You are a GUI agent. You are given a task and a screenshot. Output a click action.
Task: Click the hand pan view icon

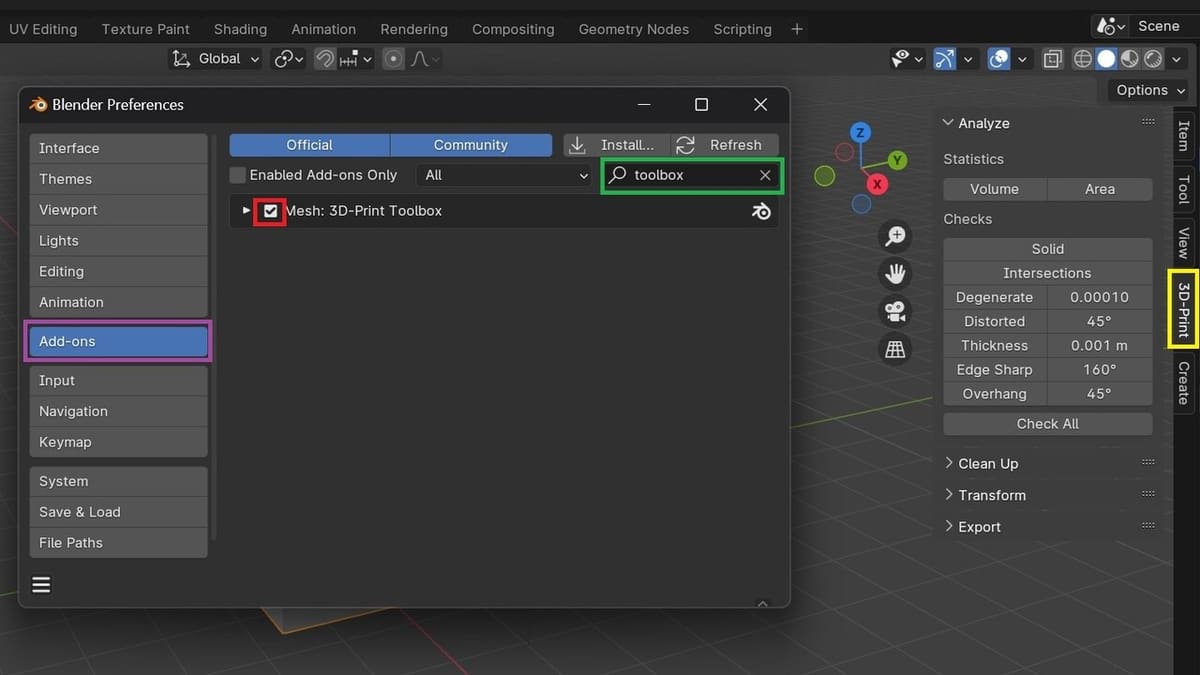click(x=895, y=273)
